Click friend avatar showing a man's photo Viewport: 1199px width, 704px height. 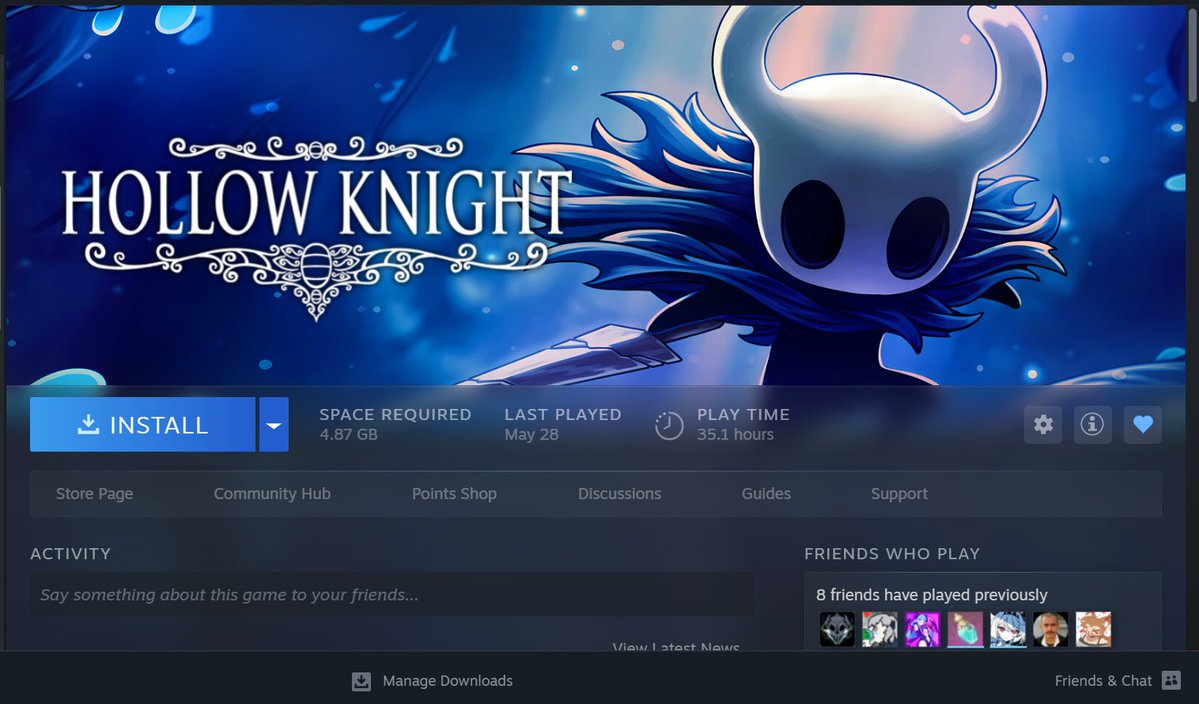click(1051, 630)
